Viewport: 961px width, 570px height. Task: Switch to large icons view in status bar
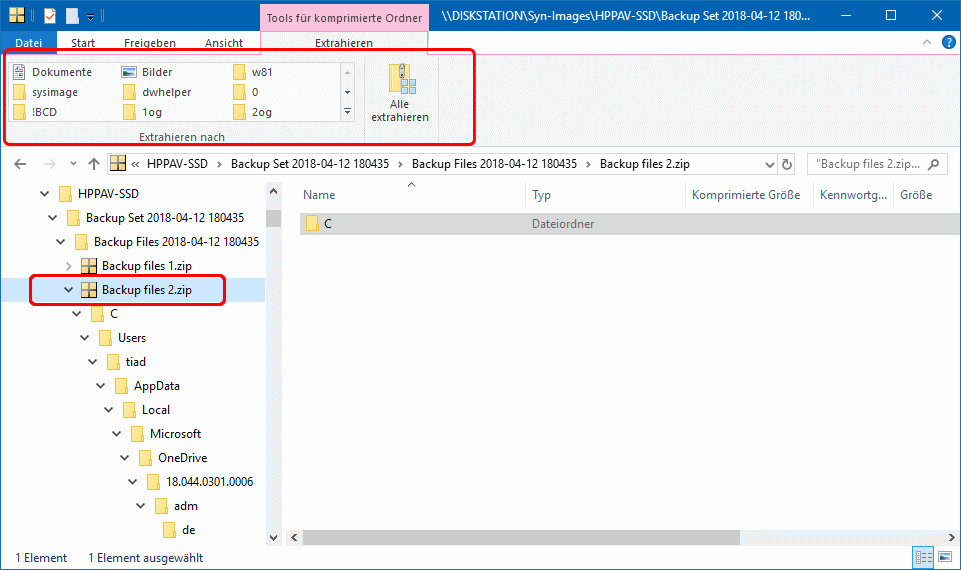(943, 558)
